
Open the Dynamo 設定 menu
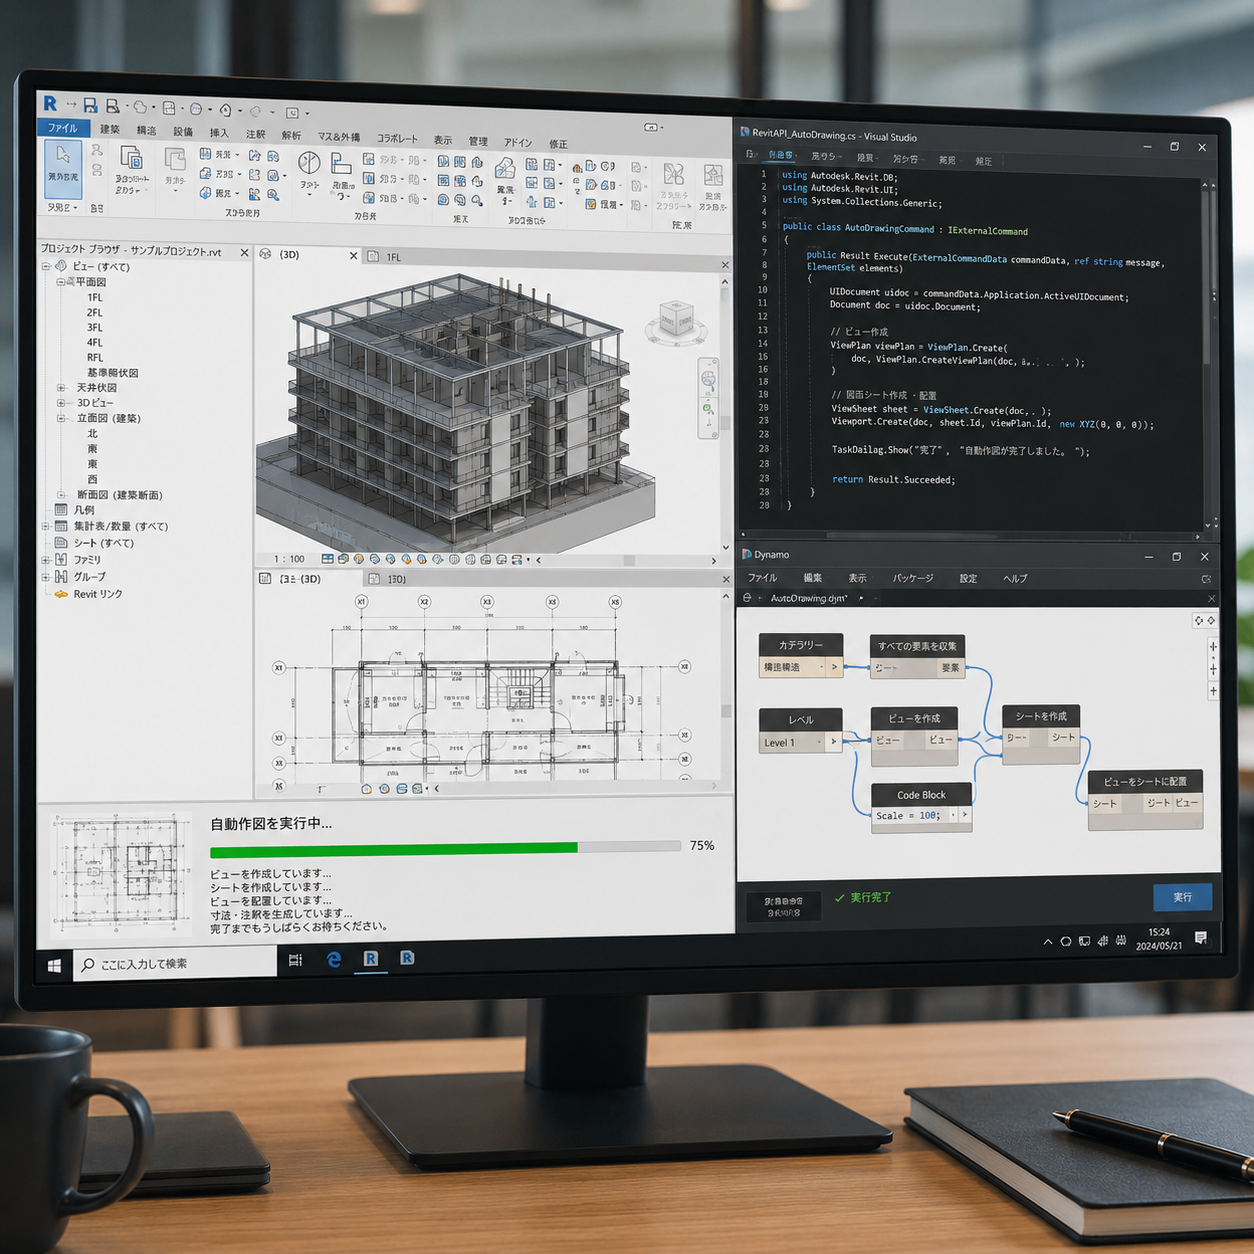[968, 578]
